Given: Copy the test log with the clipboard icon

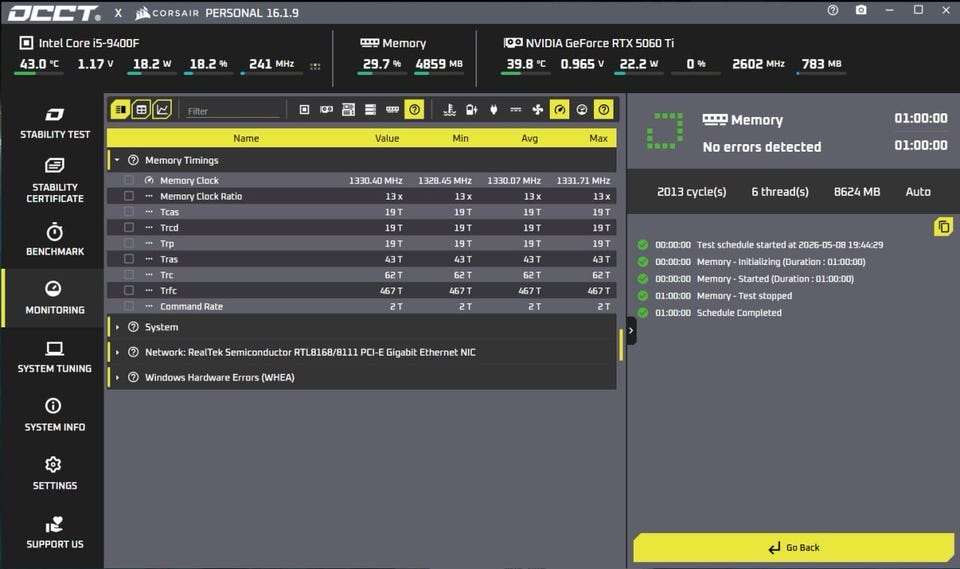Looking at the screenshot, I should coord(943,227).
